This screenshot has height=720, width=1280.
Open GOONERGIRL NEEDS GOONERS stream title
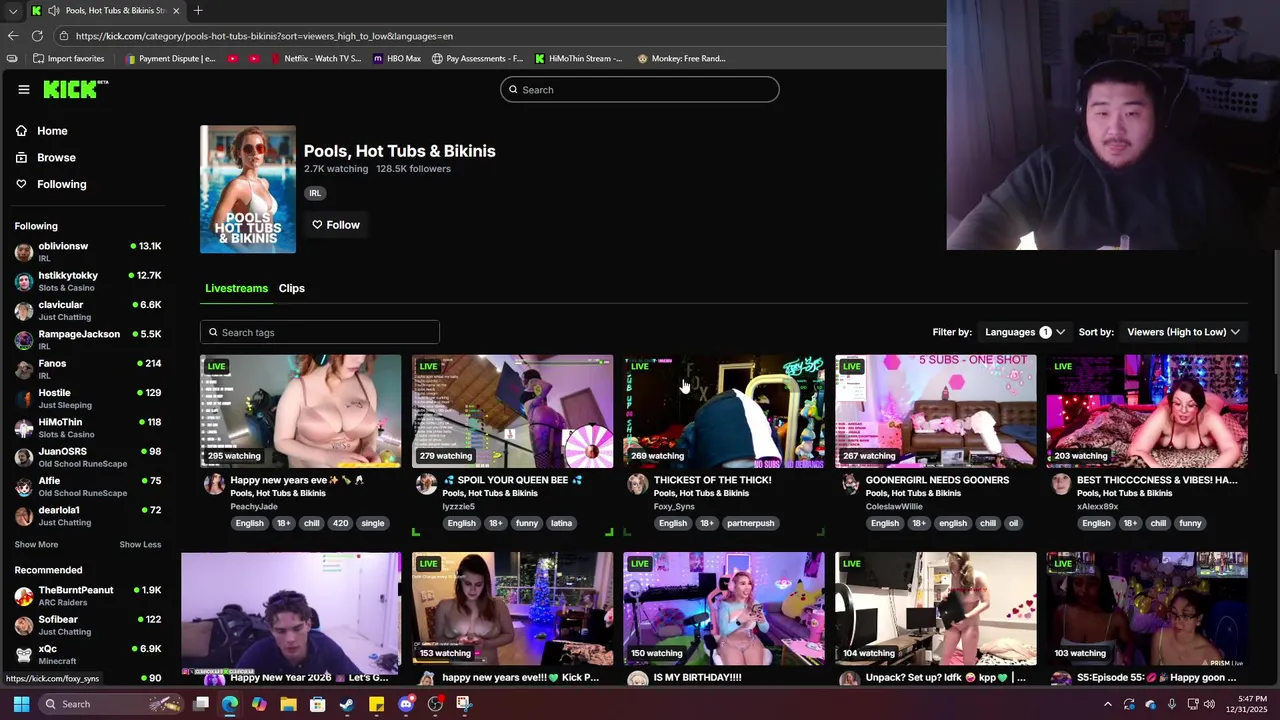[x=937, y=480]
